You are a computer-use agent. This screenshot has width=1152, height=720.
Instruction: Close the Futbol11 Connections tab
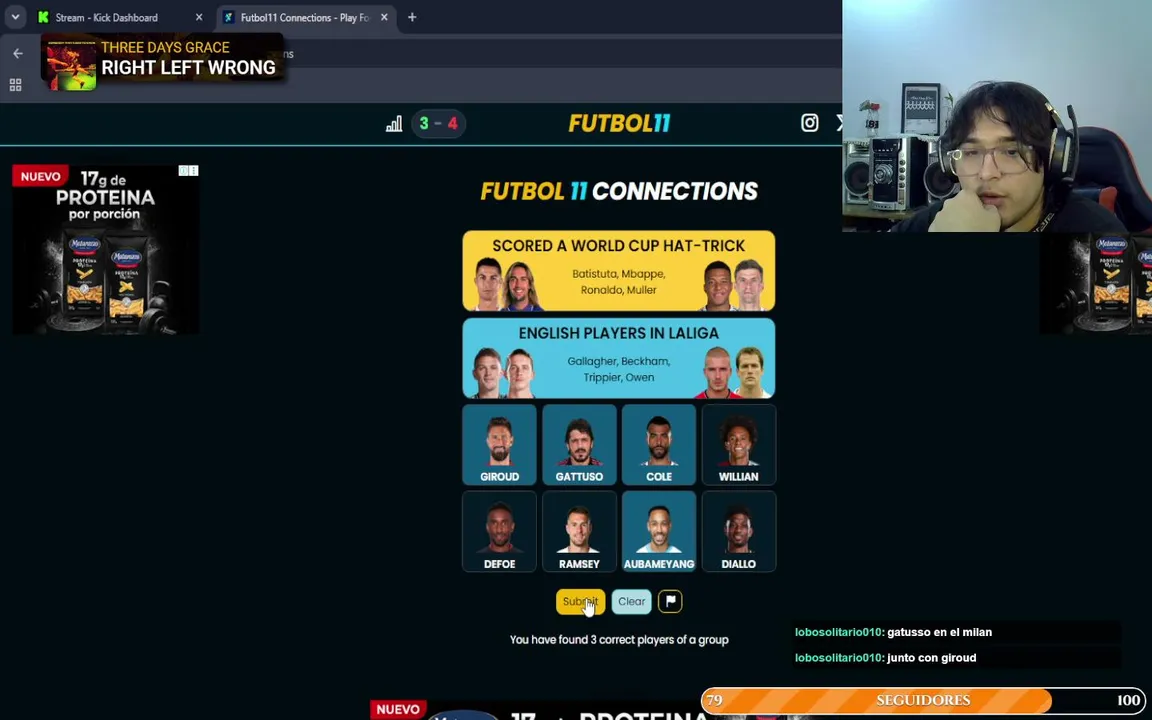click(x=384, y=17)
